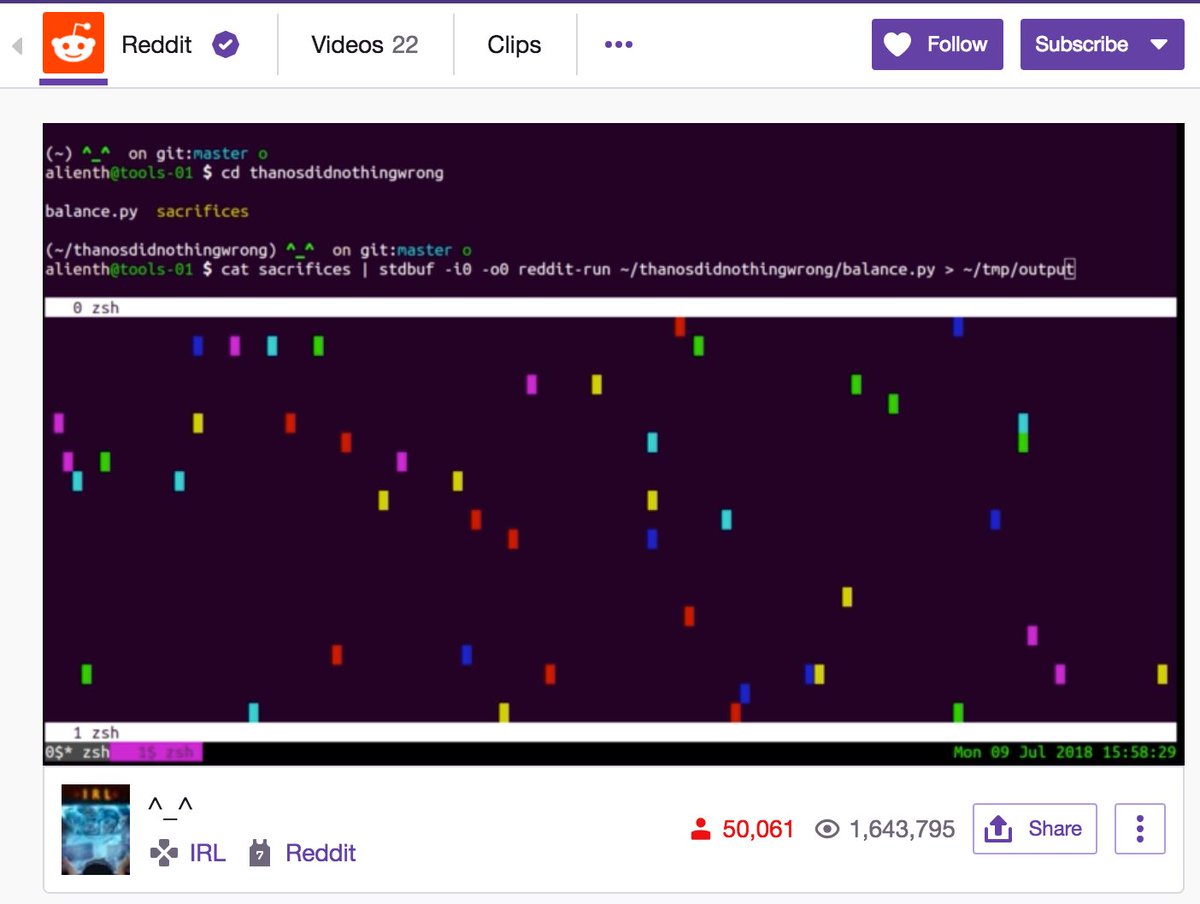Click the community icon beside Reddit link

pyautogui.click(x=260, y=853)
